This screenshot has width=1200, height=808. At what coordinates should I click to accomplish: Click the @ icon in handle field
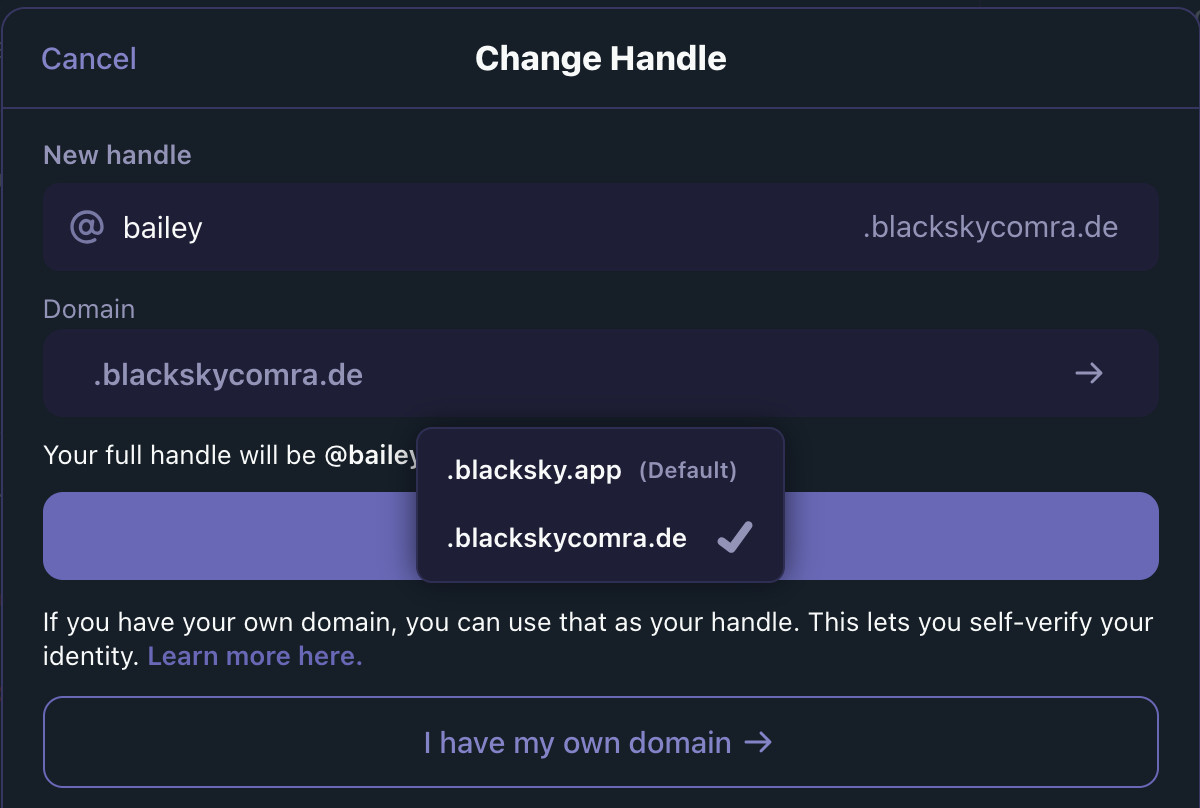(86, 227)
